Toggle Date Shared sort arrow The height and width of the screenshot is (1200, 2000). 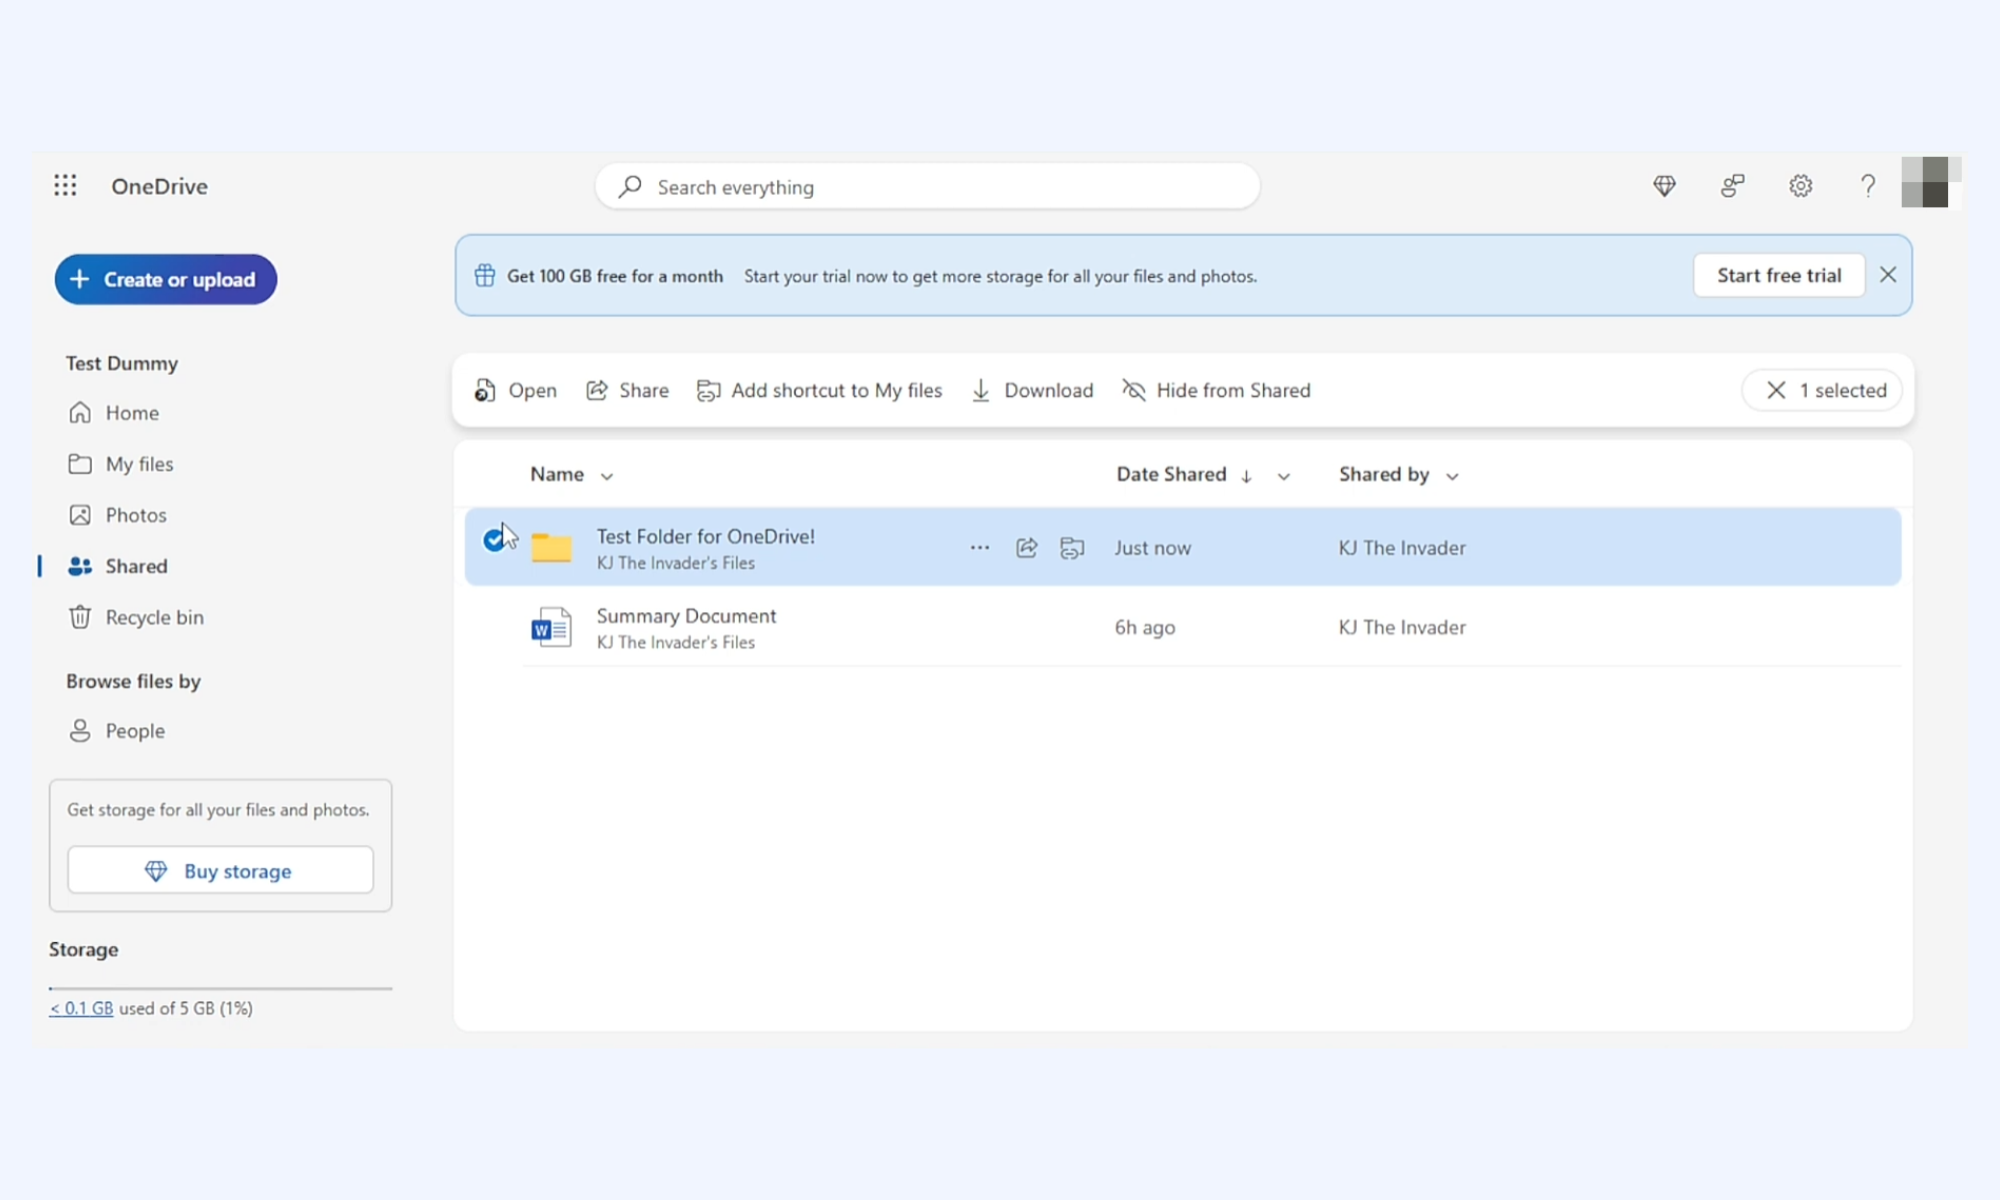click(x=1246, y=476)
